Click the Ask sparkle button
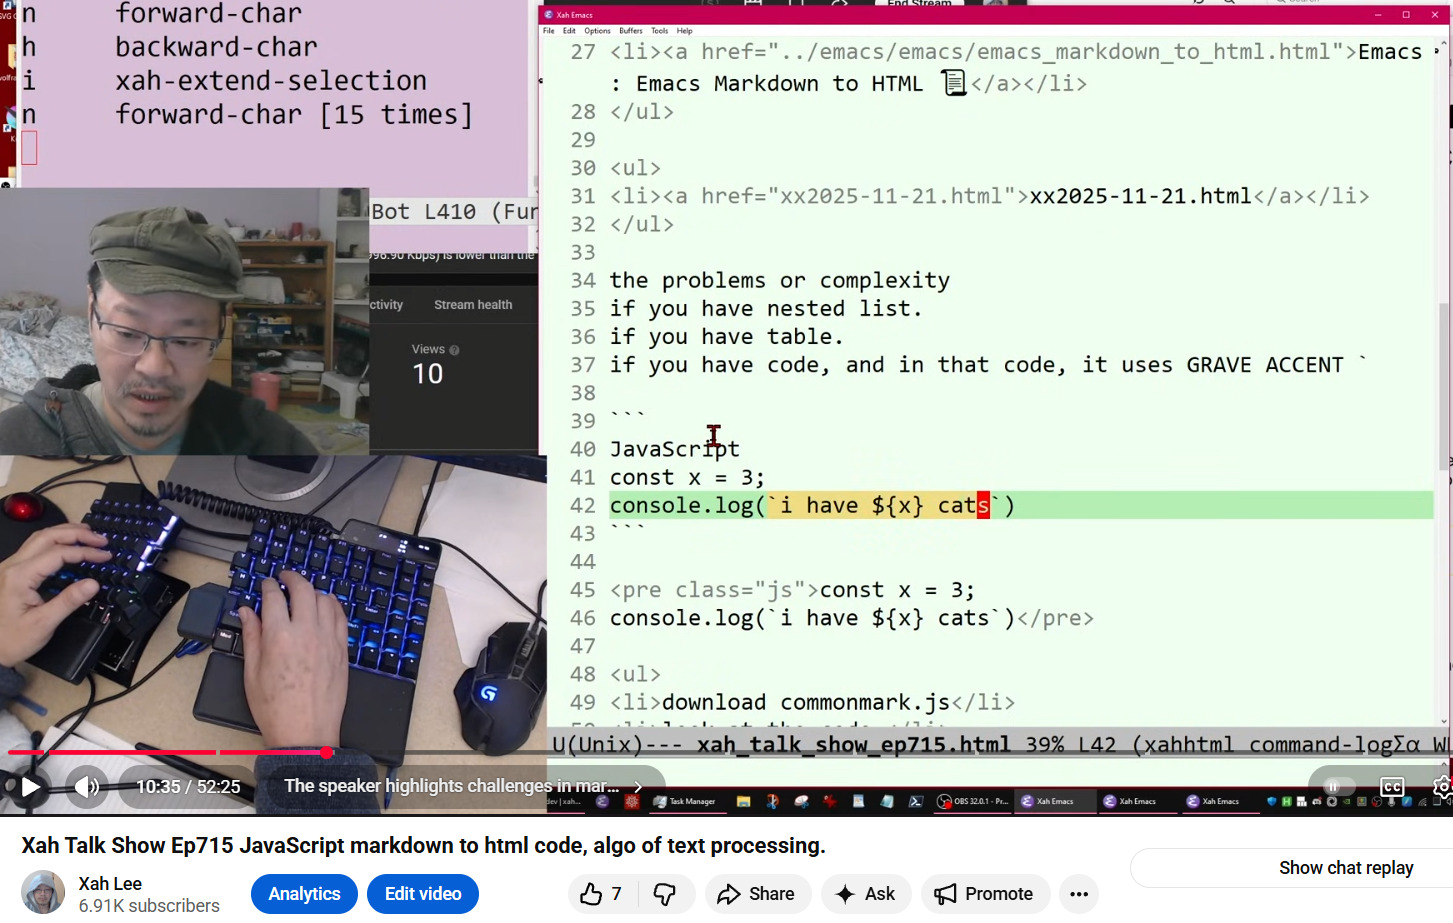This screenshot has width=1453, height=923. pyautogui.click(x=866, y=894)
